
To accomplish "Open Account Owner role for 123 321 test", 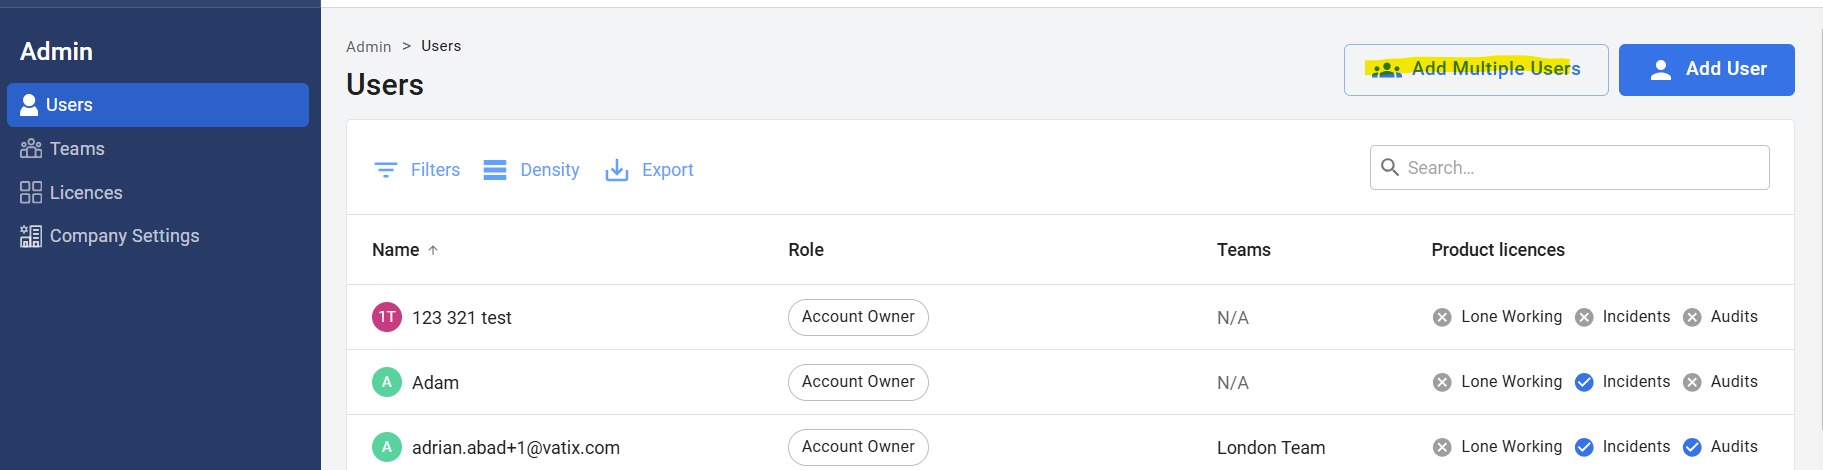I will tap(858, 317).
